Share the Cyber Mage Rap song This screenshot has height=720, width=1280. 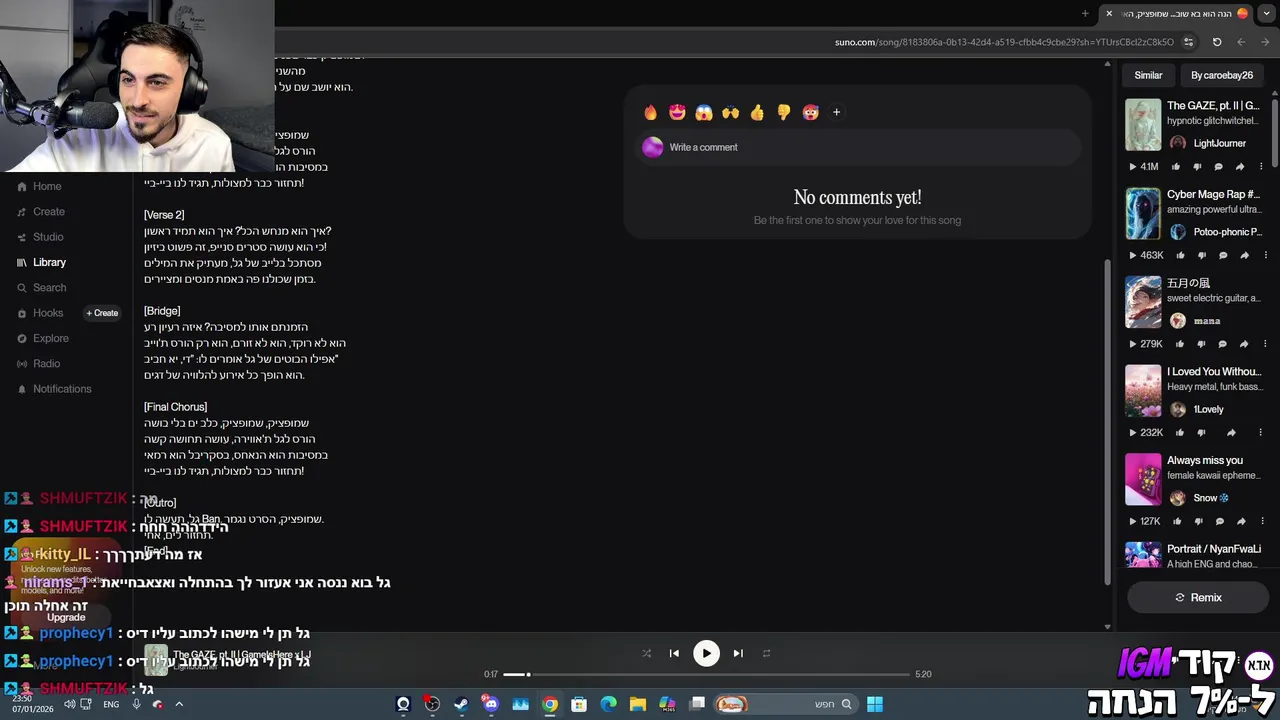click(1244, 255)
